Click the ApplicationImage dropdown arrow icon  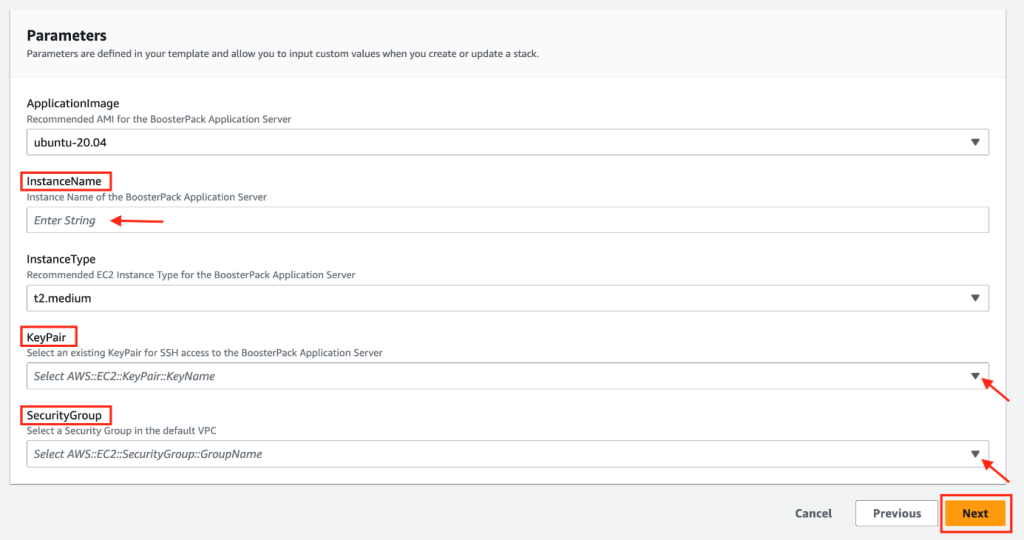point(975,142)
